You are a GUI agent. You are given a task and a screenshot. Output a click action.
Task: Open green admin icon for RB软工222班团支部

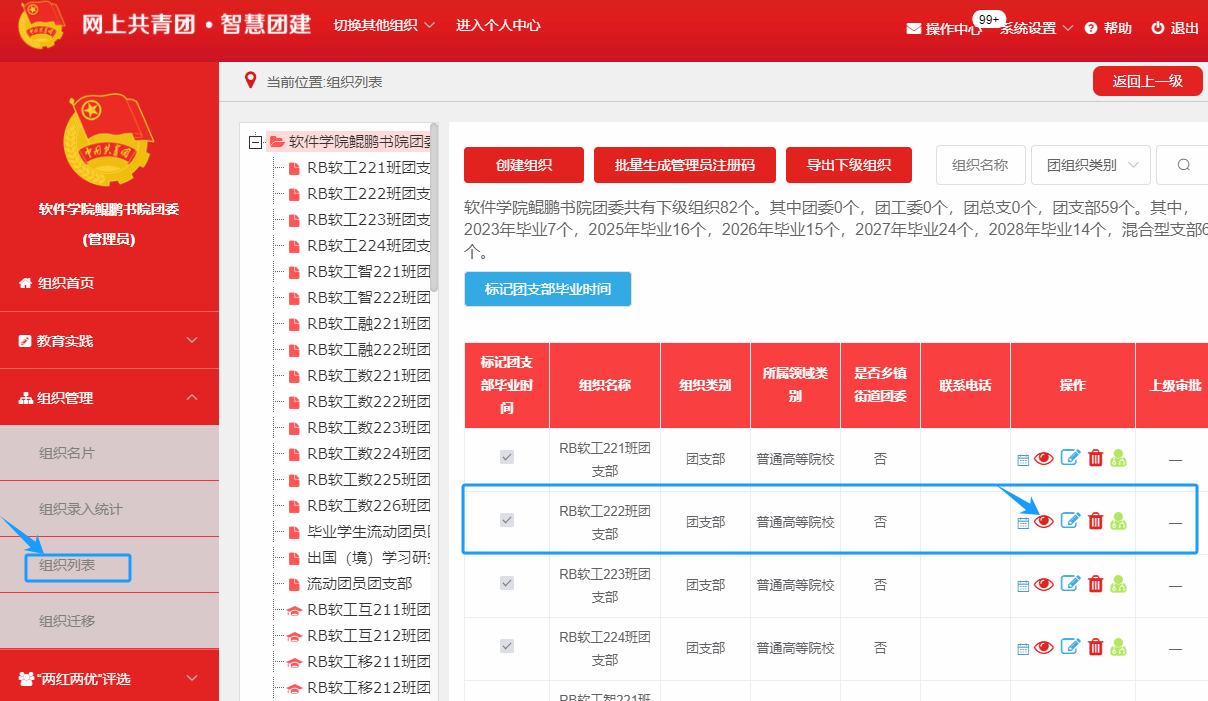pos(1118,520)
